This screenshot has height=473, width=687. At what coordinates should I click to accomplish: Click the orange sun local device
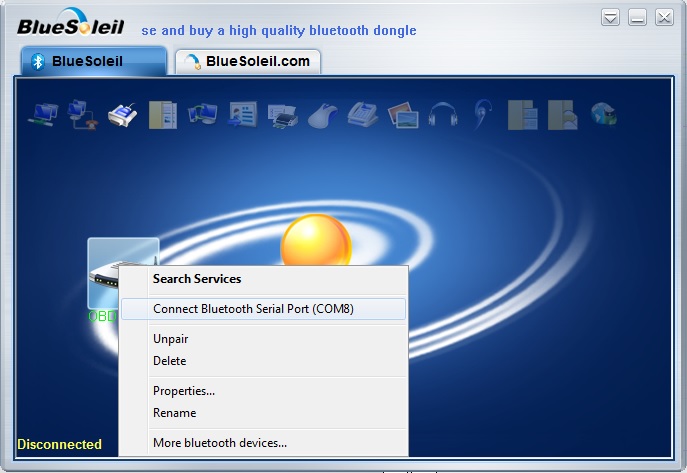[316, 240]
